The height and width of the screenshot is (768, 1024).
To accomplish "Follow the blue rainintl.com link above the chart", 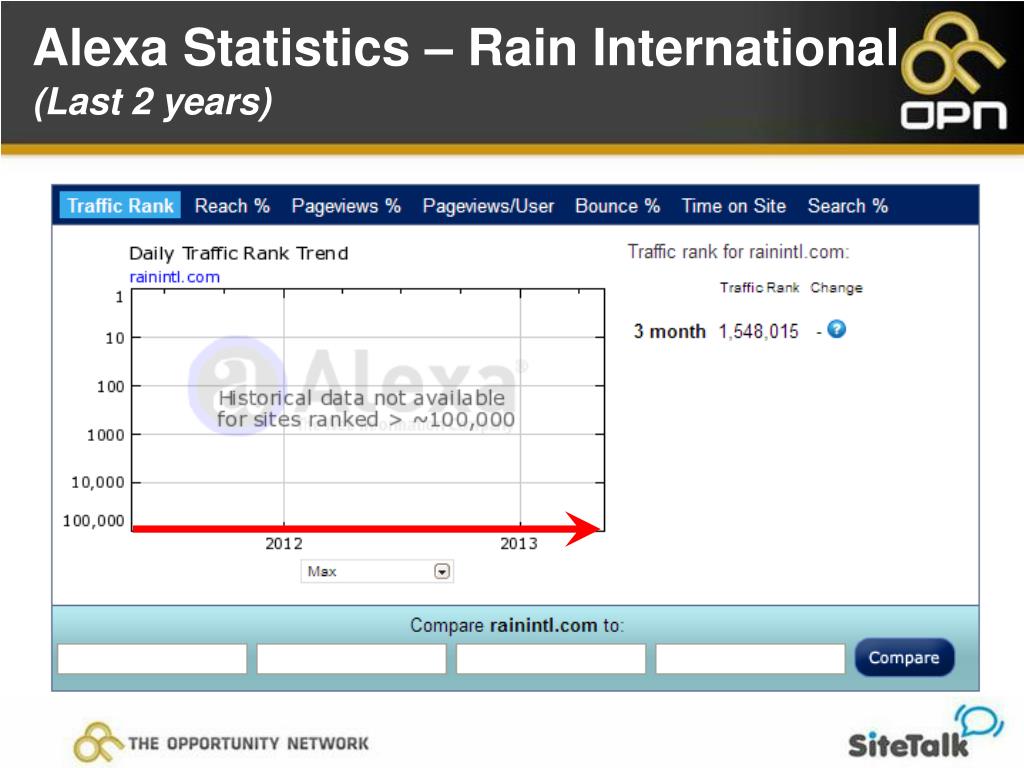I will (174, 277).
